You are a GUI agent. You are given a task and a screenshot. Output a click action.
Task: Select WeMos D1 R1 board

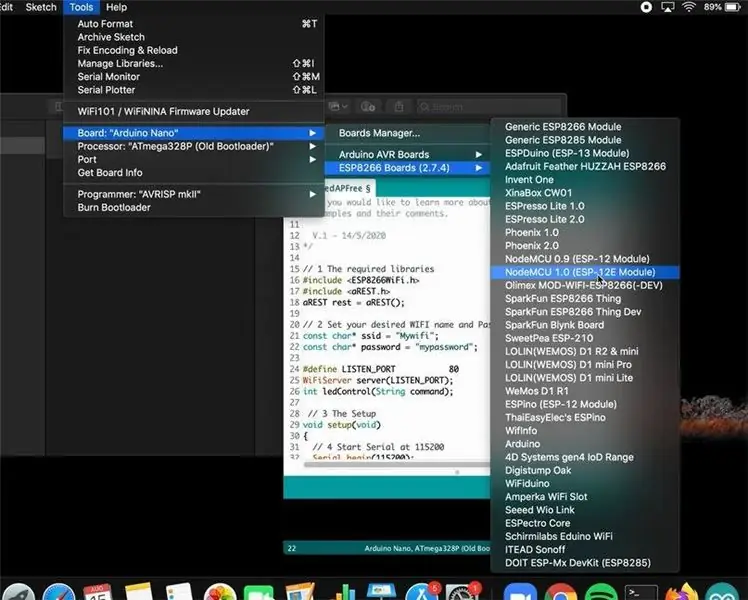585,391
